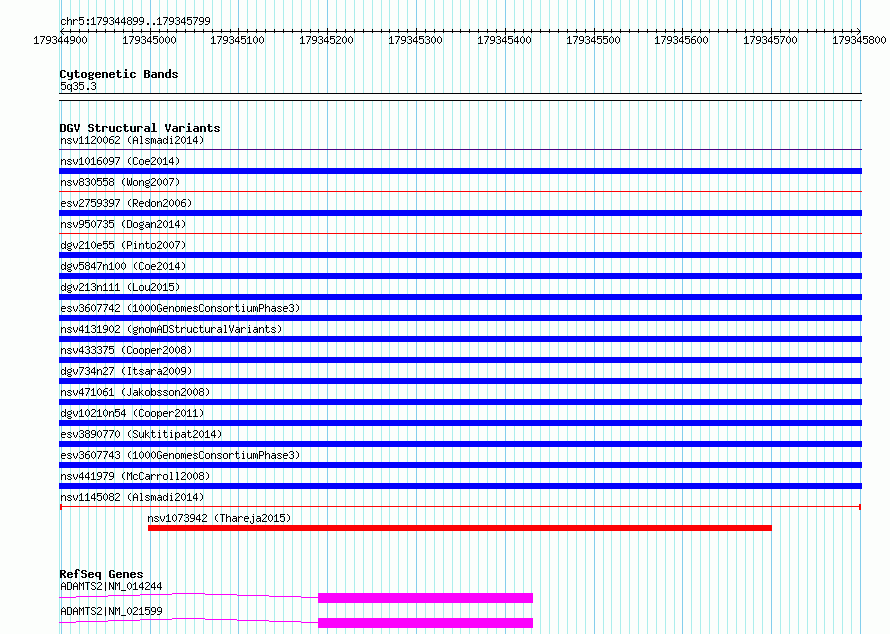Open variant nsv4131902 (gnomADStructuralVariants)

coord(171,329)
